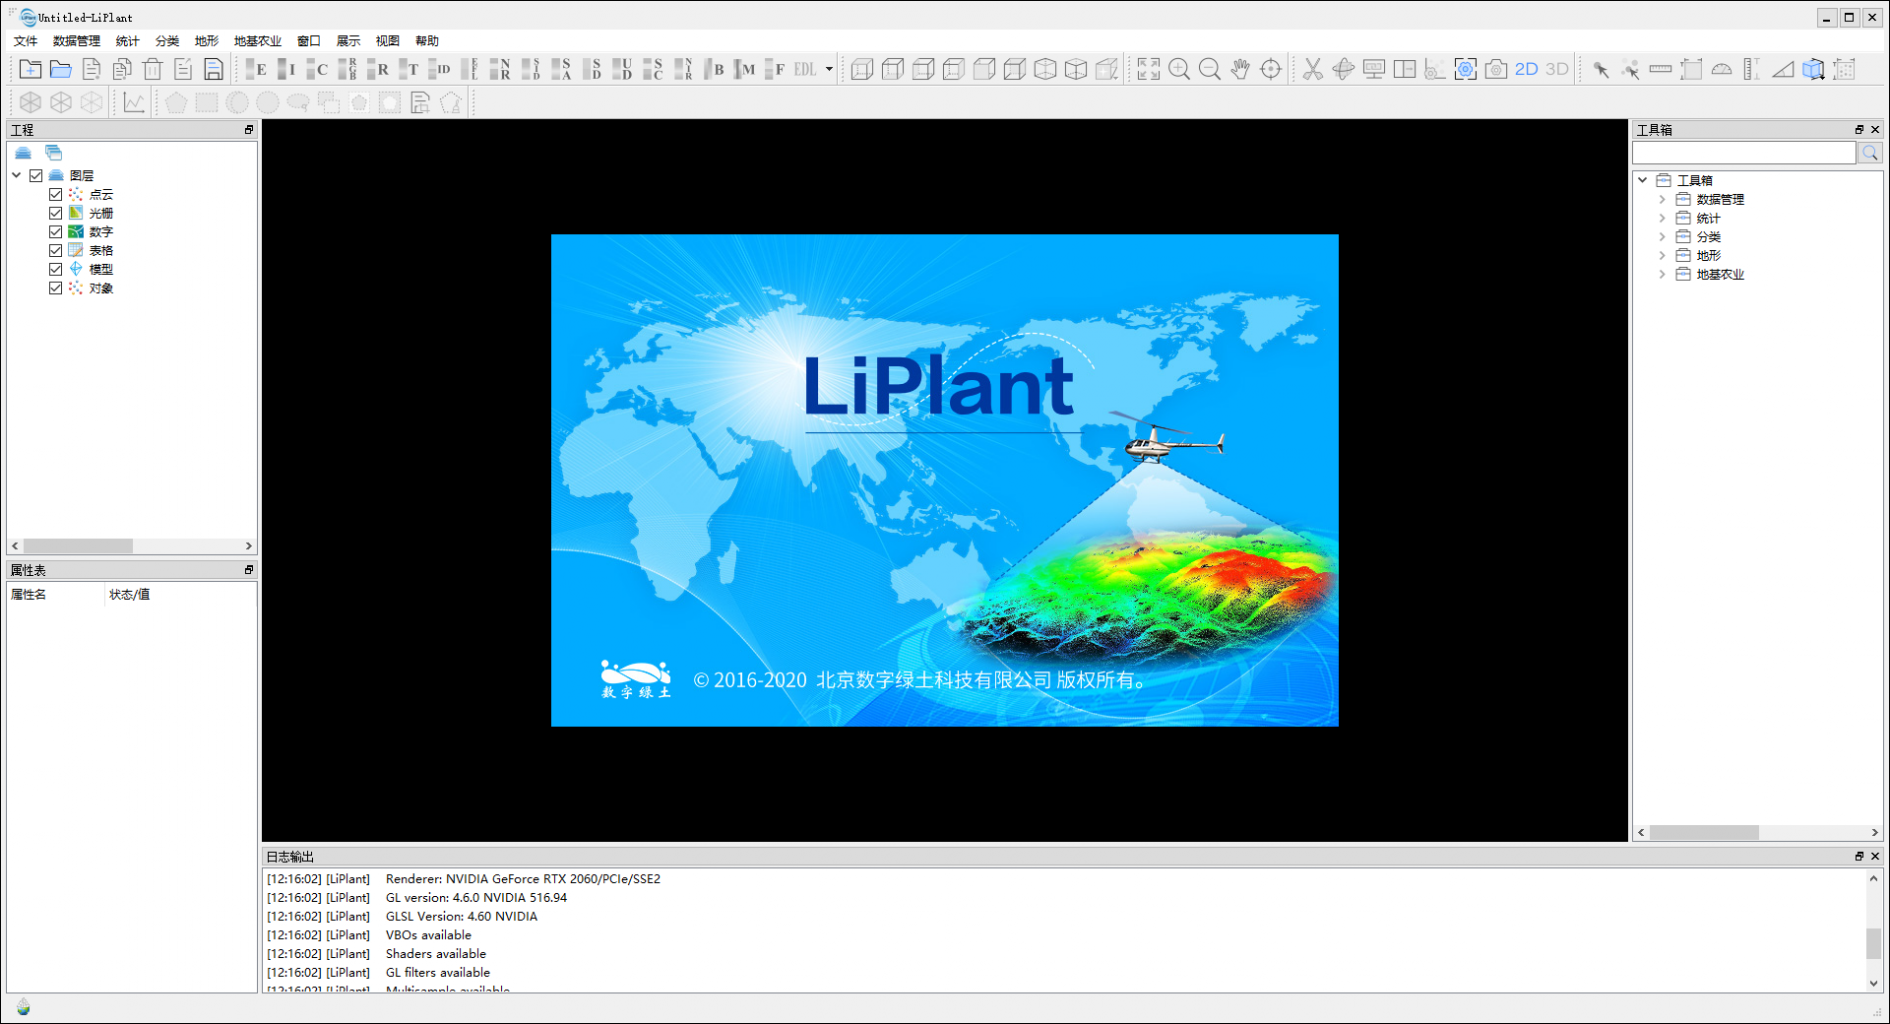Float the 属性表 panel with undock button
1890x1024 pixels.
point(249,570)
